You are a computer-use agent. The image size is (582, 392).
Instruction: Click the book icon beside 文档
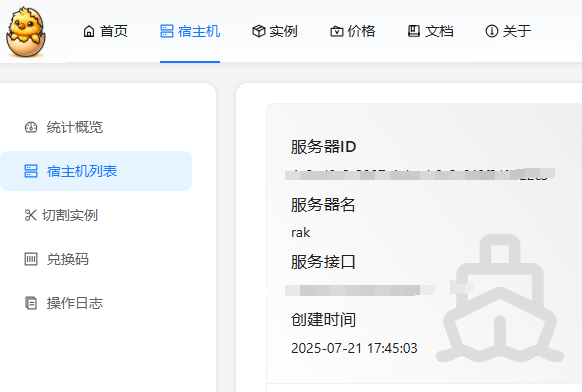pos(414,31)
